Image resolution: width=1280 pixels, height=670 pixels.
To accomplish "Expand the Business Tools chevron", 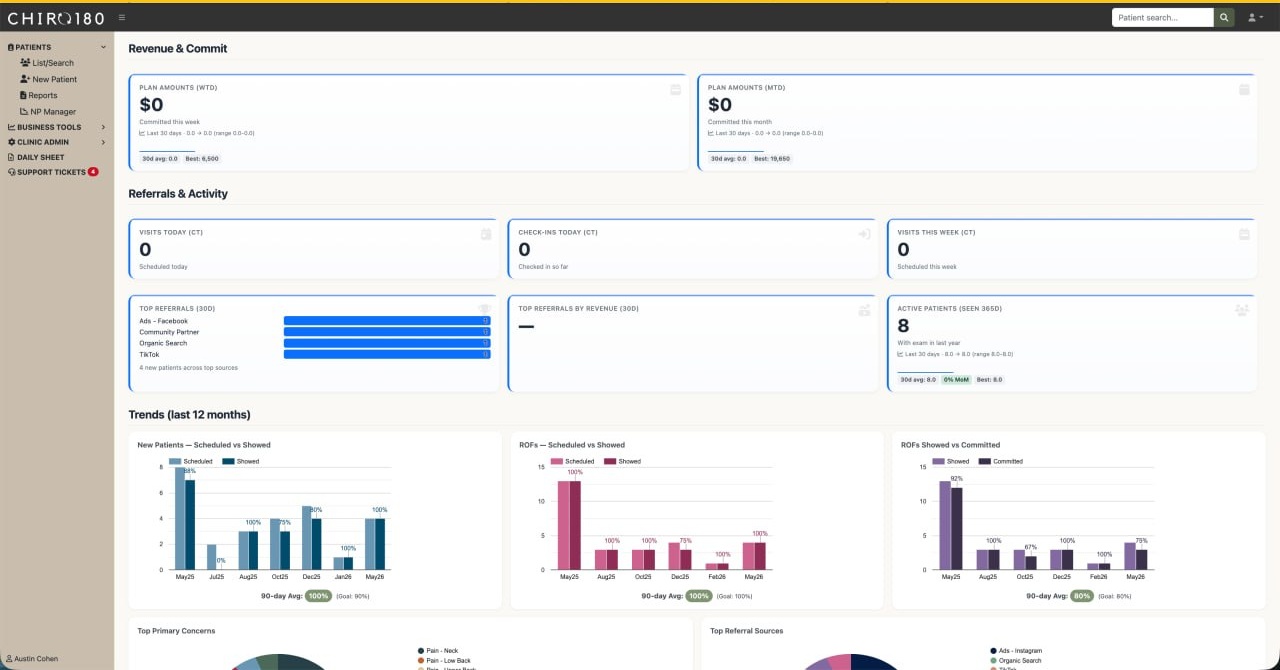I will click(x=103, y=127).
